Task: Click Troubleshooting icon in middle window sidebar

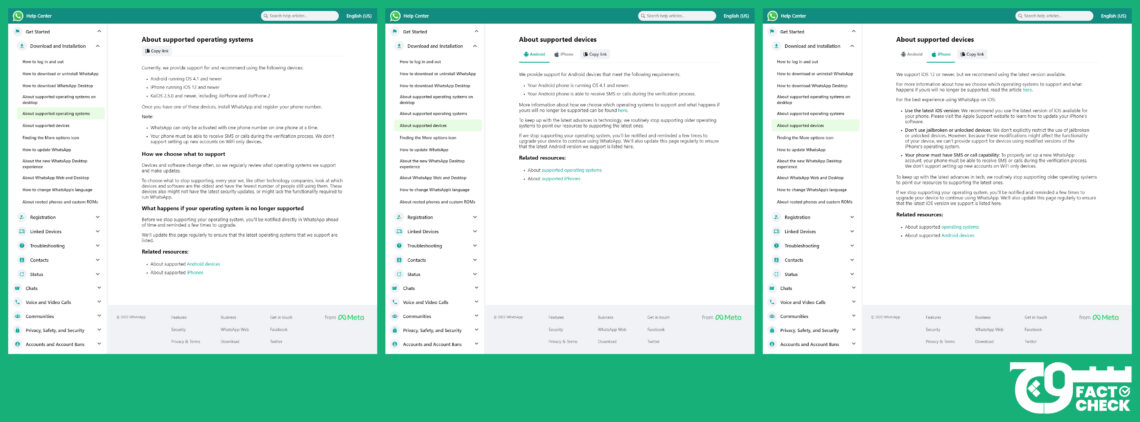Action: [399, 246]
